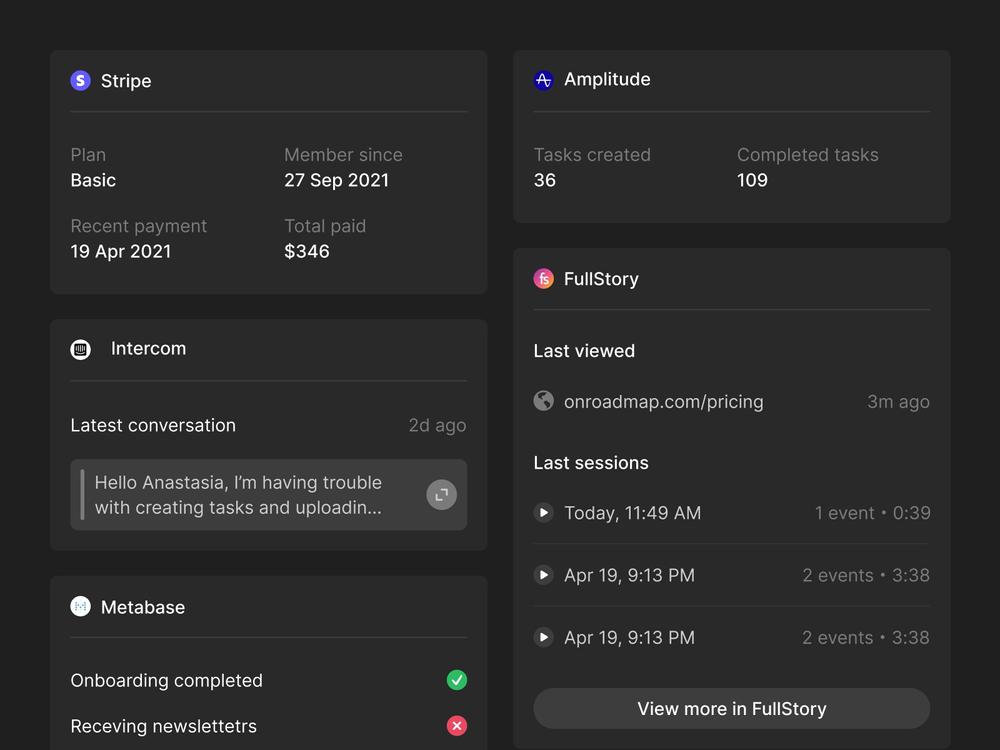This screenshot has height=750, width=1000.
Task: Play the Apr 19 session above the last row
Action: click(x=543, y=575)
